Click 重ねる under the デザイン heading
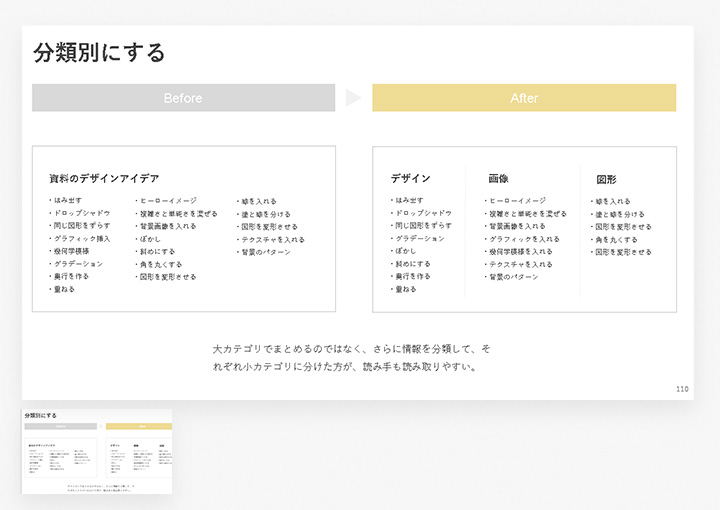The height and width of the screenshot is (510, 720). [406, 289]
